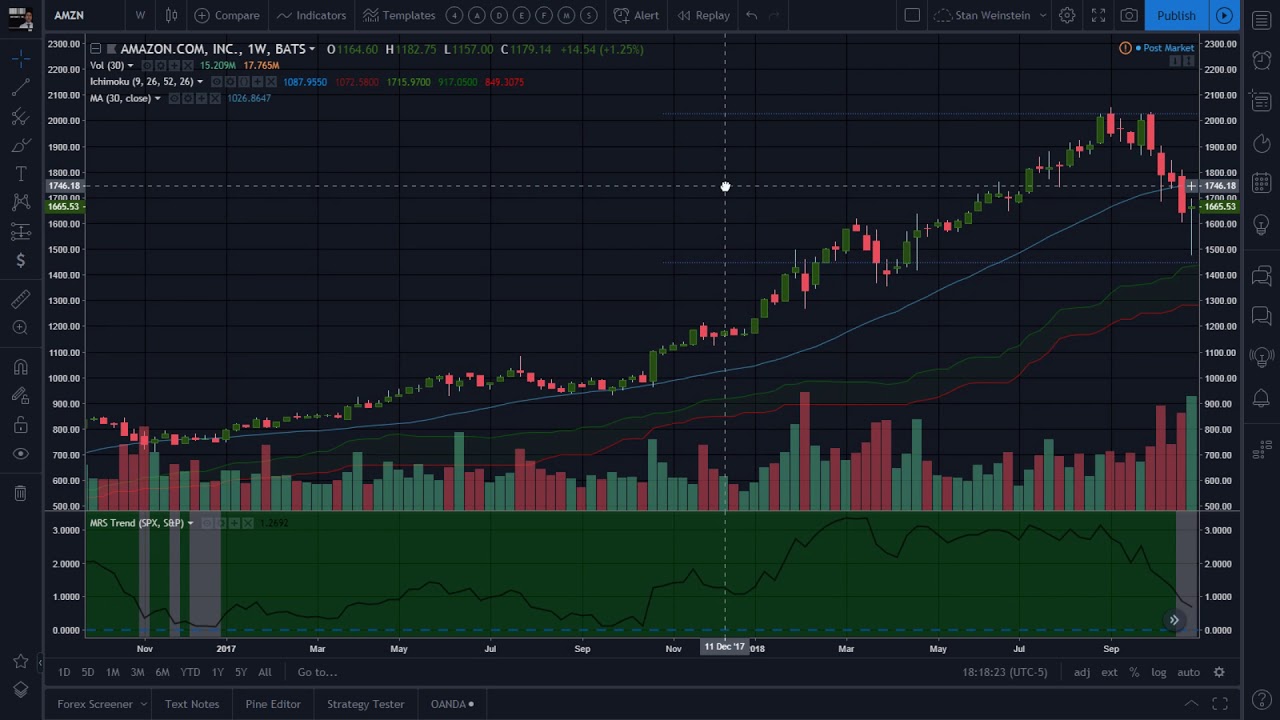
Task: Toggle lock all drawing tools
Action: point(20,425)
